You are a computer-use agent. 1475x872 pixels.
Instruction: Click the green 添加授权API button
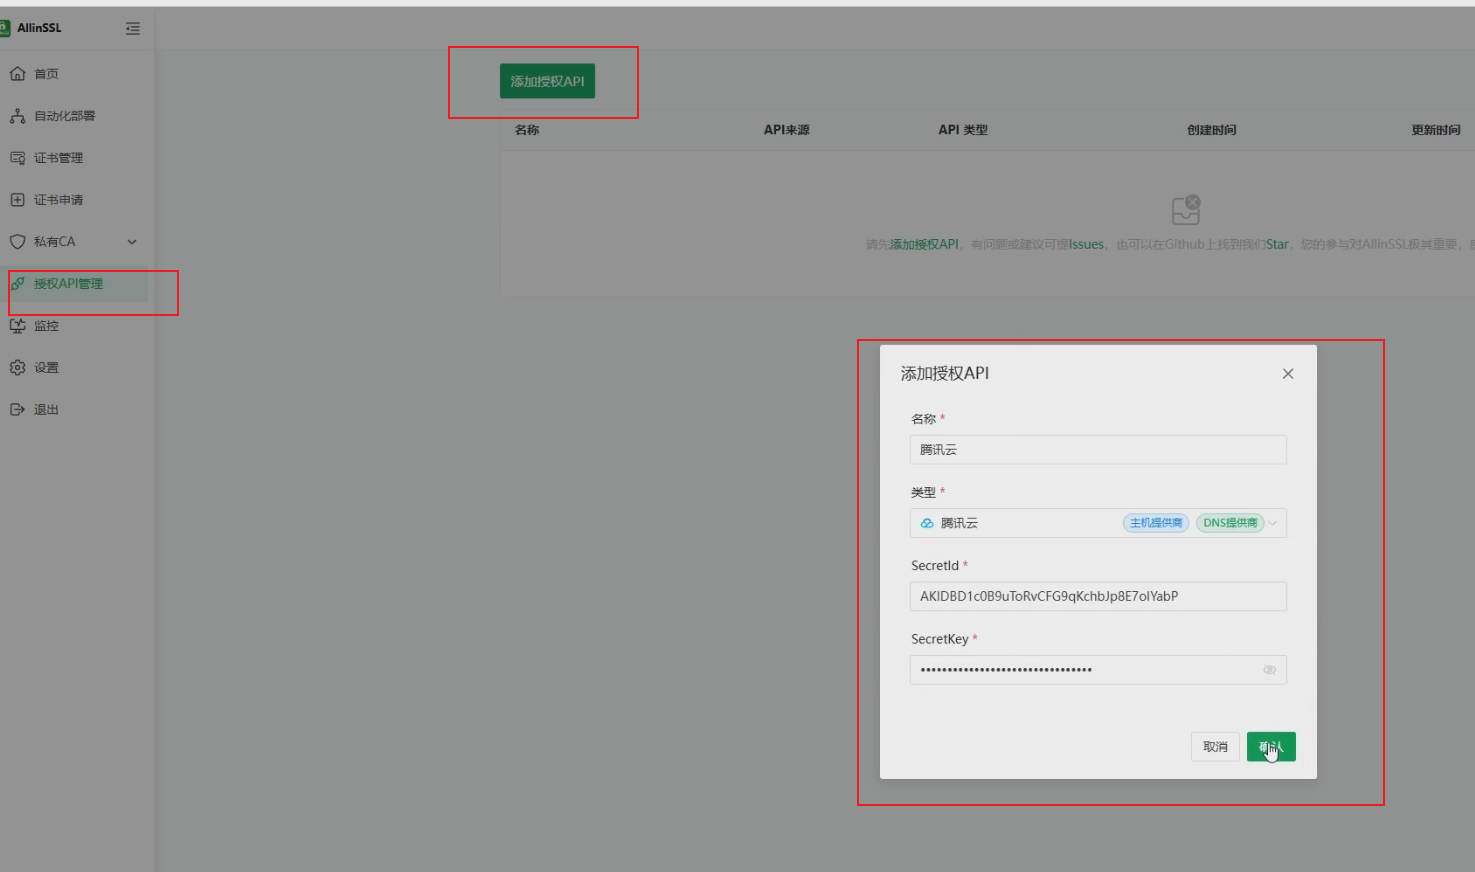547,81
